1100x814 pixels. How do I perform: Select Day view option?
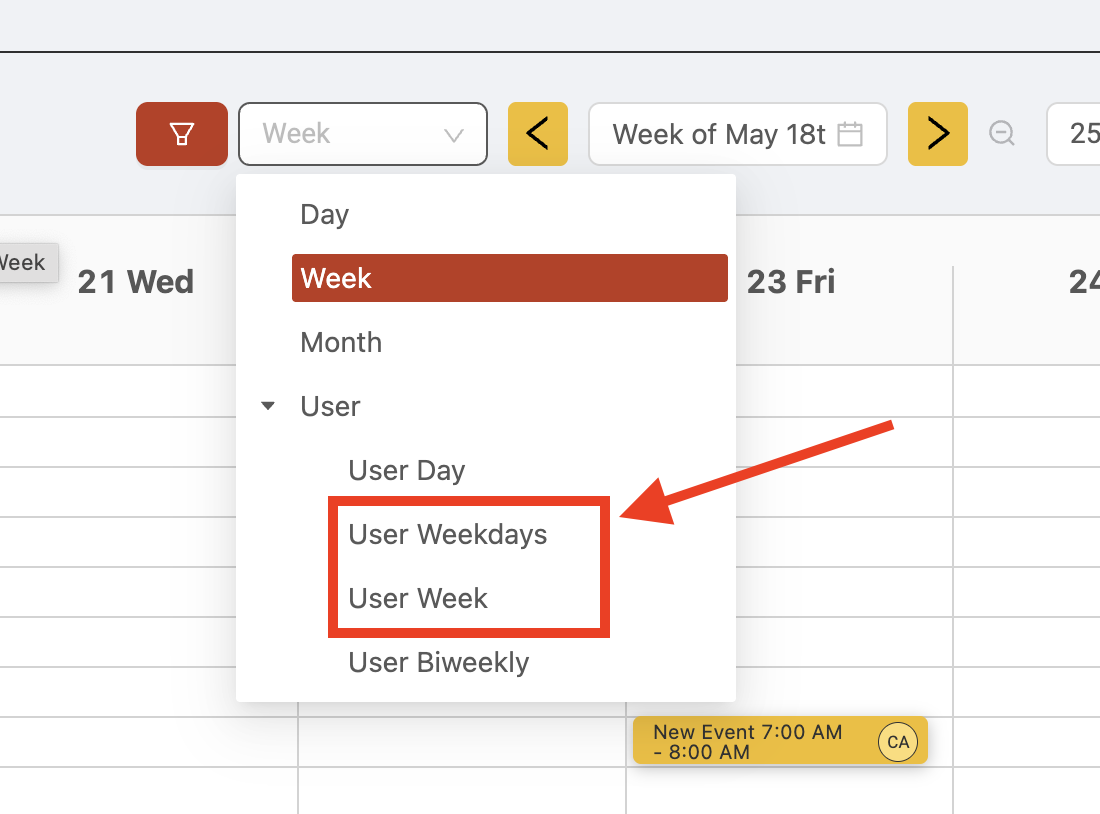509,214
